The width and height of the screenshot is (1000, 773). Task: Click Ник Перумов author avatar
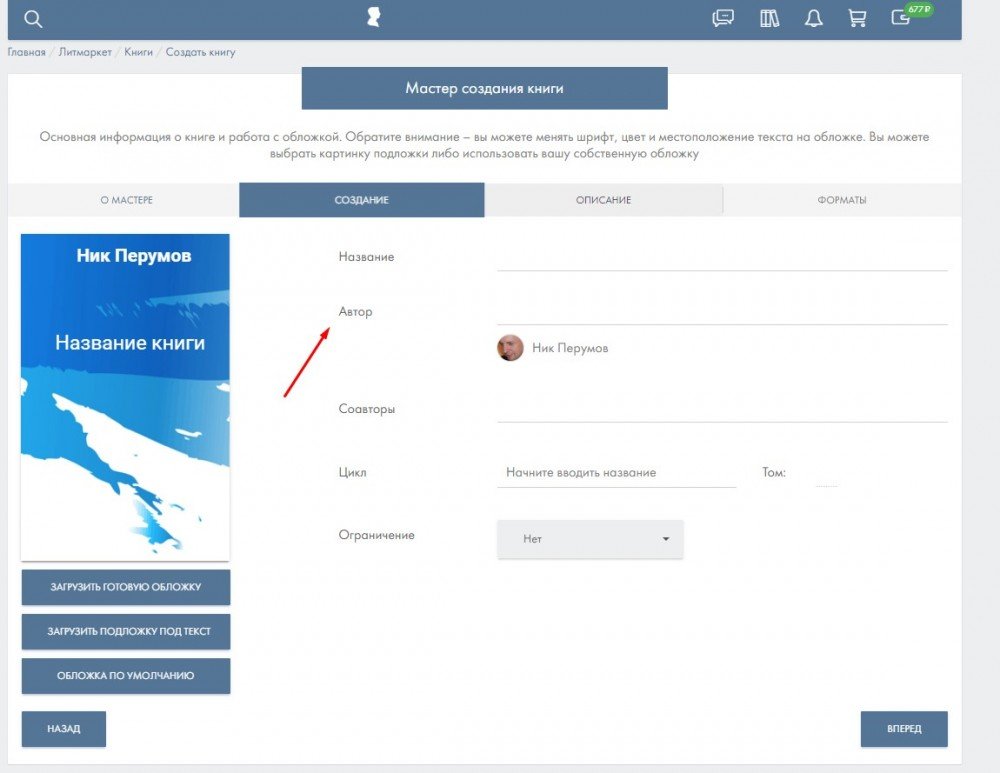click(510, 348)
